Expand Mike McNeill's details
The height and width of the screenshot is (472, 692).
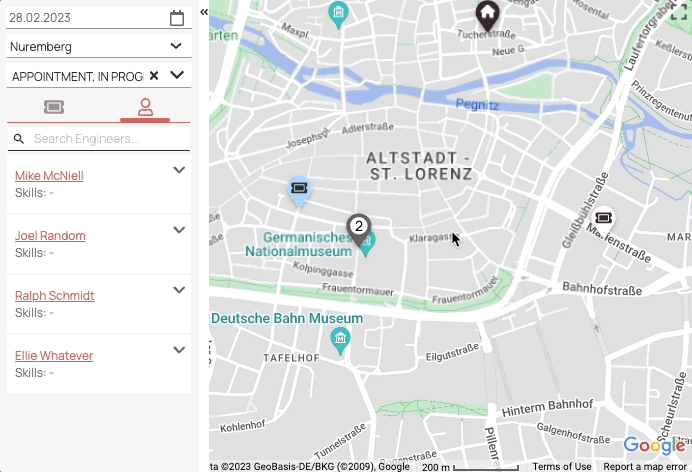[x=179, y=170]
